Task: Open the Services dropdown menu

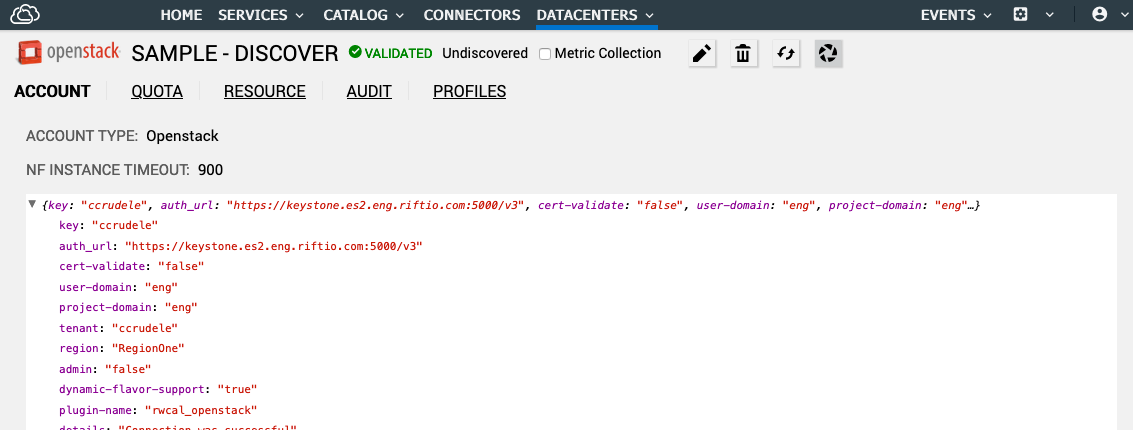Action: tap(261, 15)
